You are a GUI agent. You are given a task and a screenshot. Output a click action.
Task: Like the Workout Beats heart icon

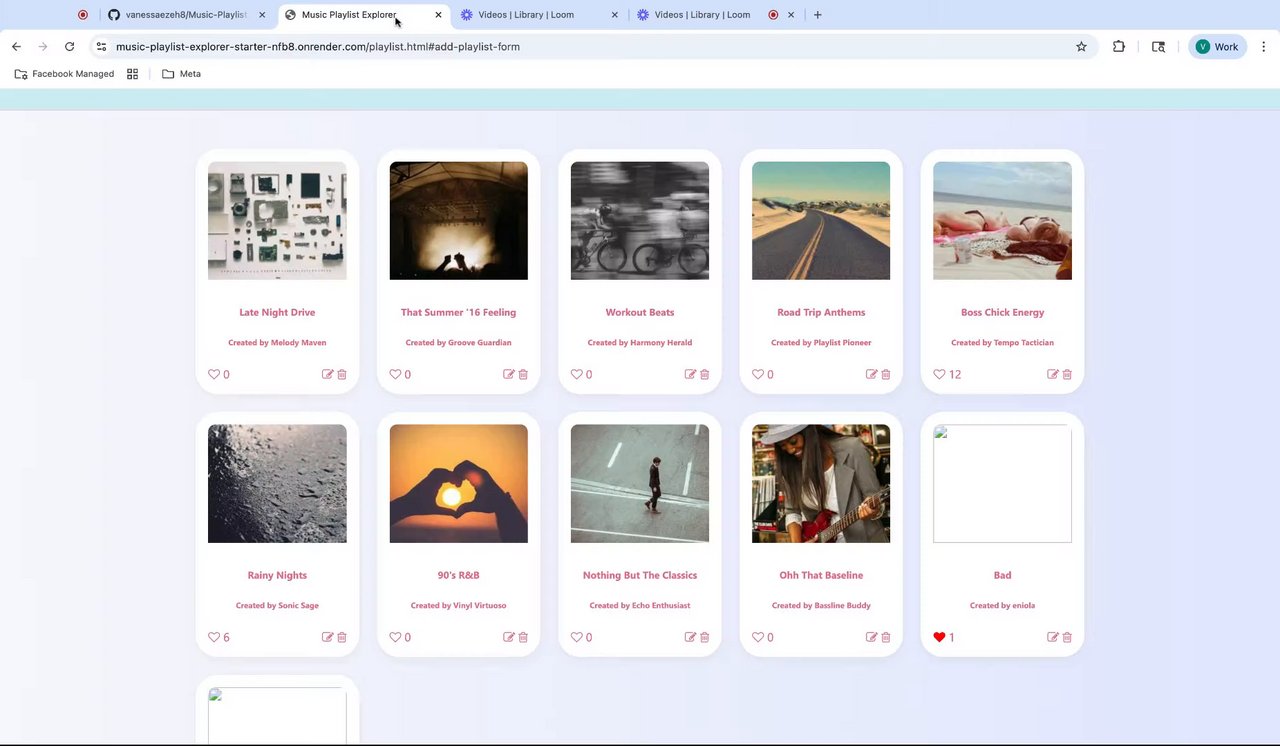tap(577, 374)
